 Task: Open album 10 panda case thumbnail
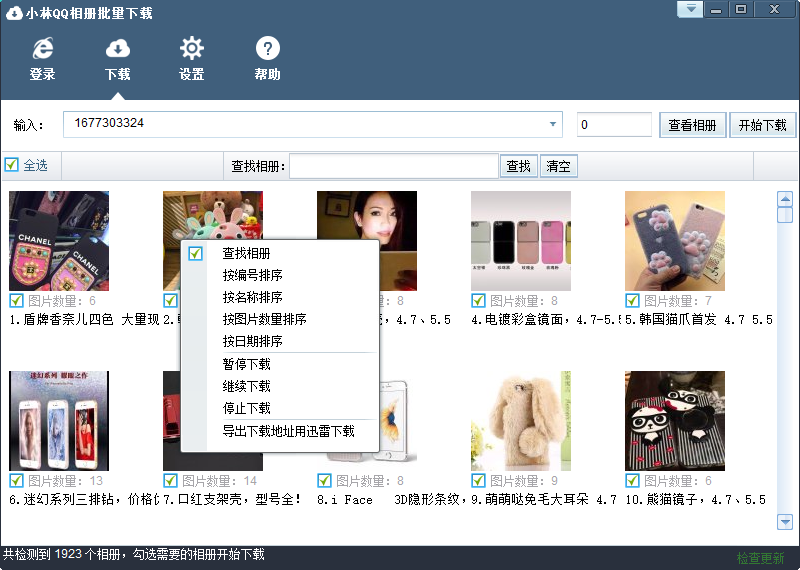click(x=675, y=421)
